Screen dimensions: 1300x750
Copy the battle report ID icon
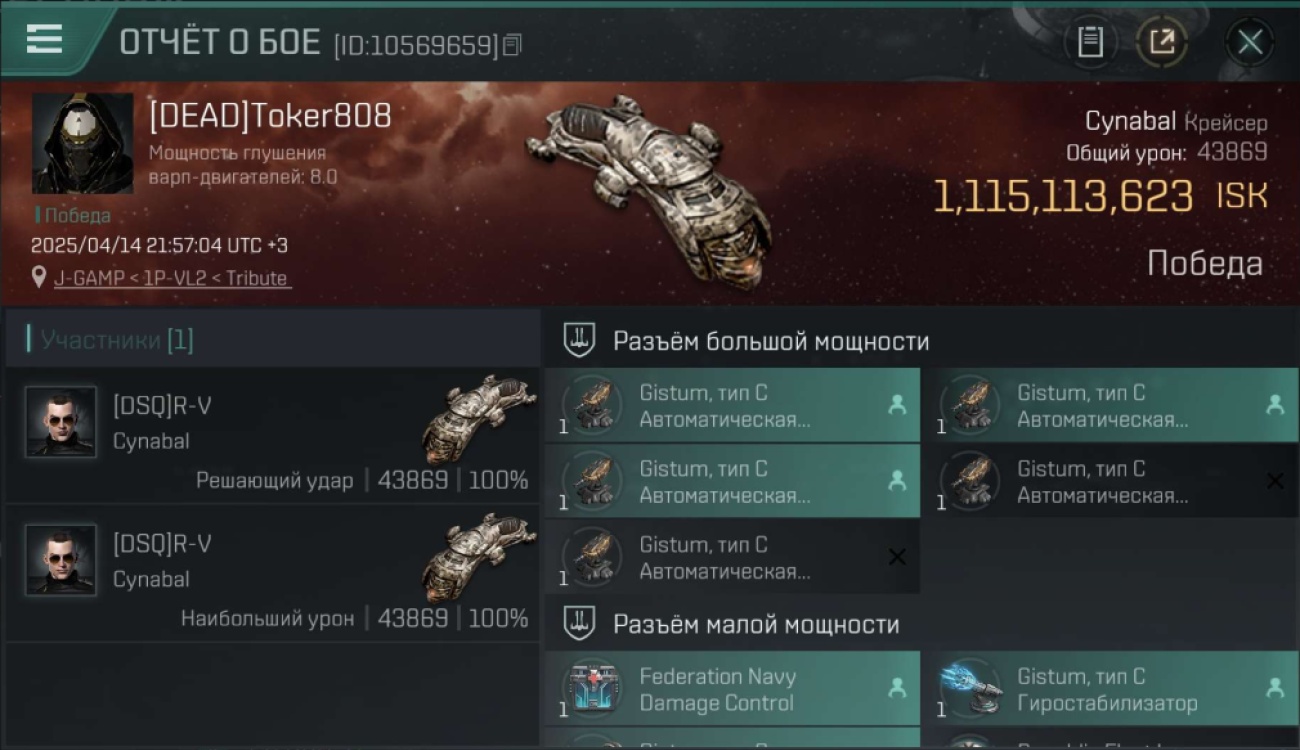click(x=512, y=44)
